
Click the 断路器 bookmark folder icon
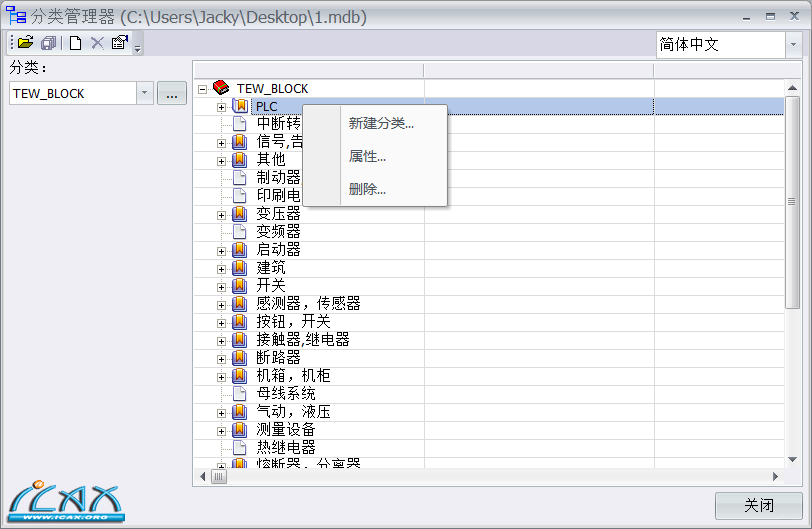click(x=239, y=358)
